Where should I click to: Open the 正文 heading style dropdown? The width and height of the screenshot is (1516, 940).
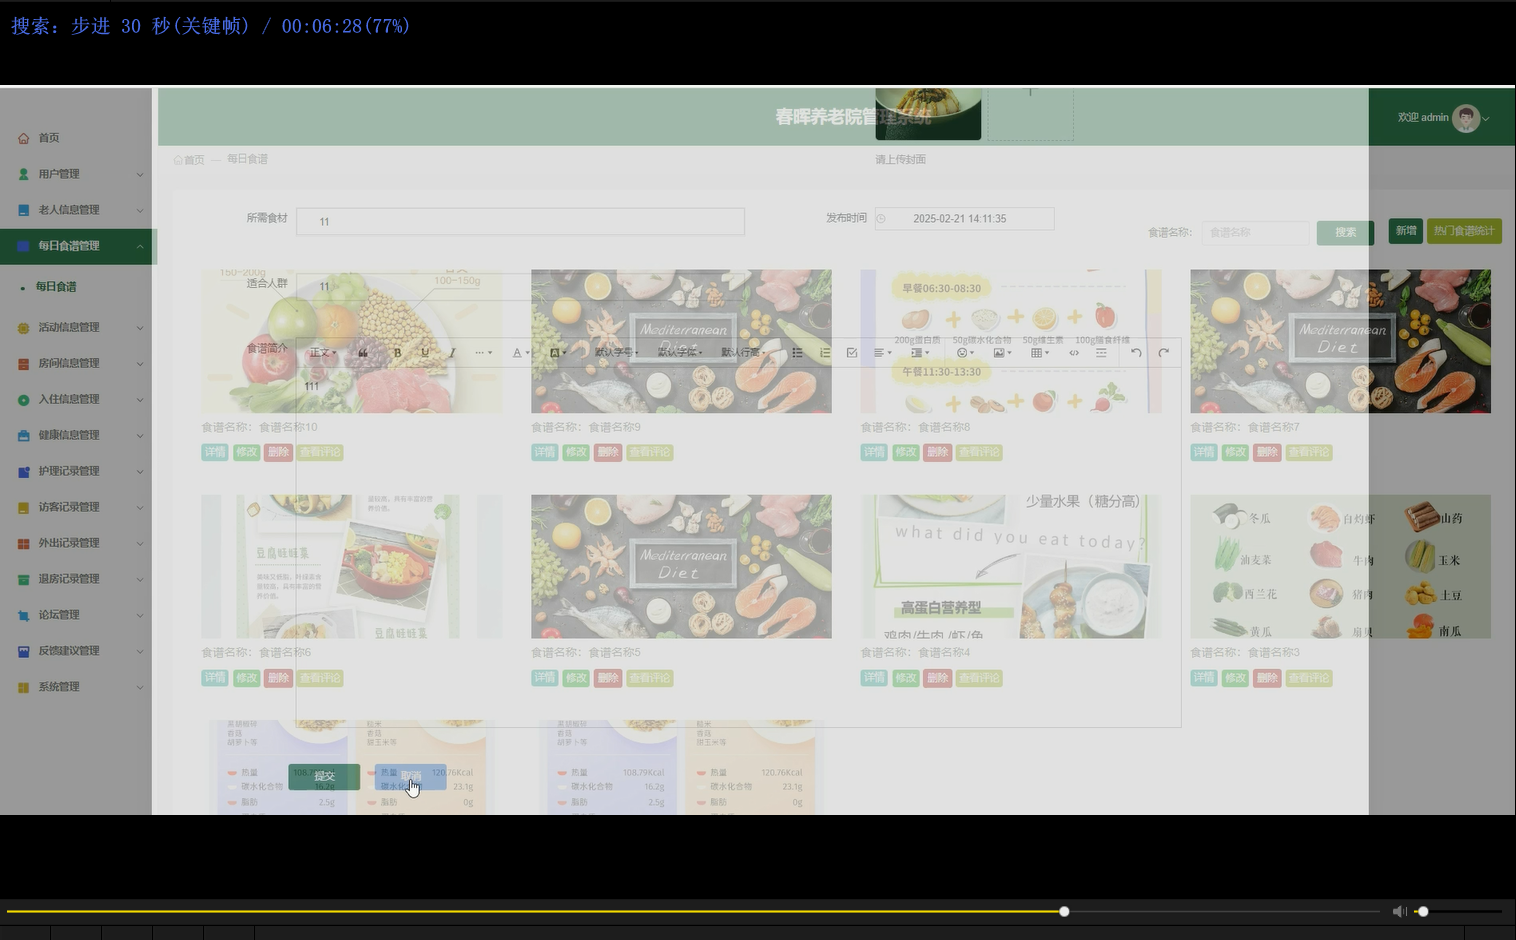click(323, 353)
